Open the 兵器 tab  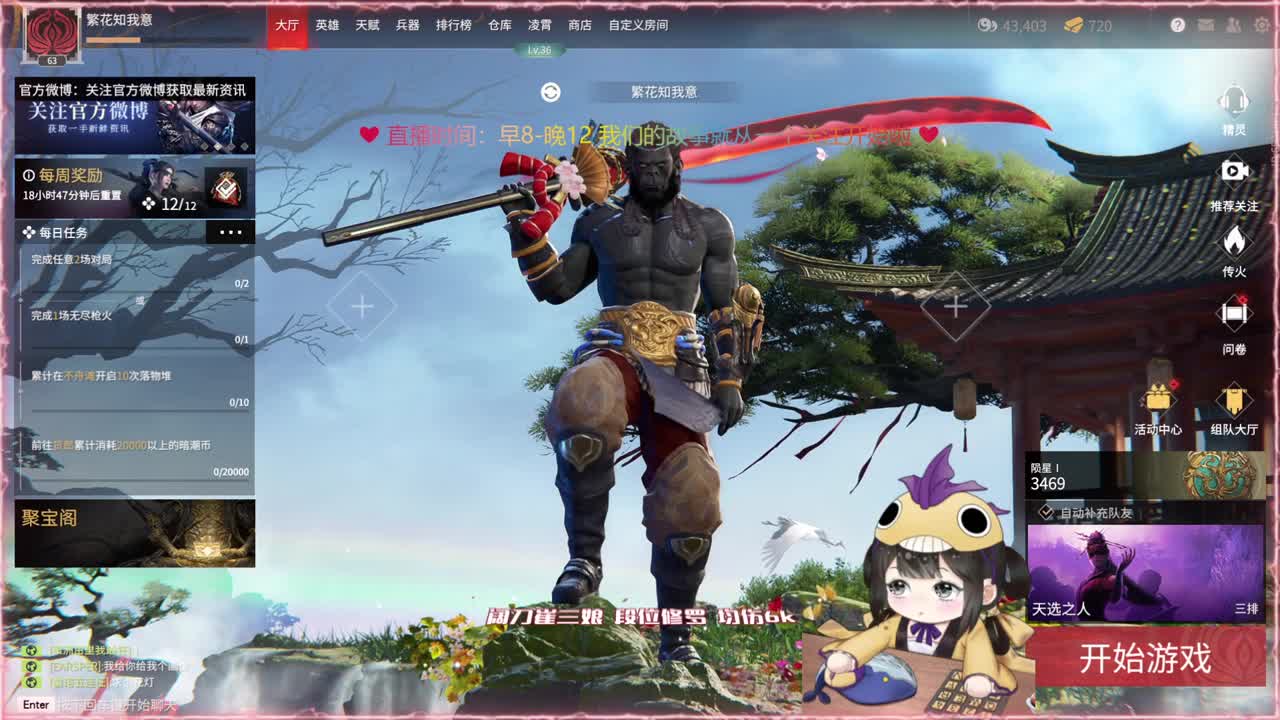(407, 25)
